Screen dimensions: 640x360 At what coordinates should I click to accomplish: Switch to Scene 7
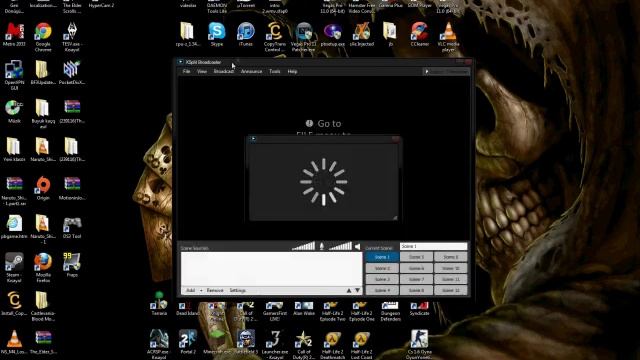pyautogui.click(x=416, y=279)
